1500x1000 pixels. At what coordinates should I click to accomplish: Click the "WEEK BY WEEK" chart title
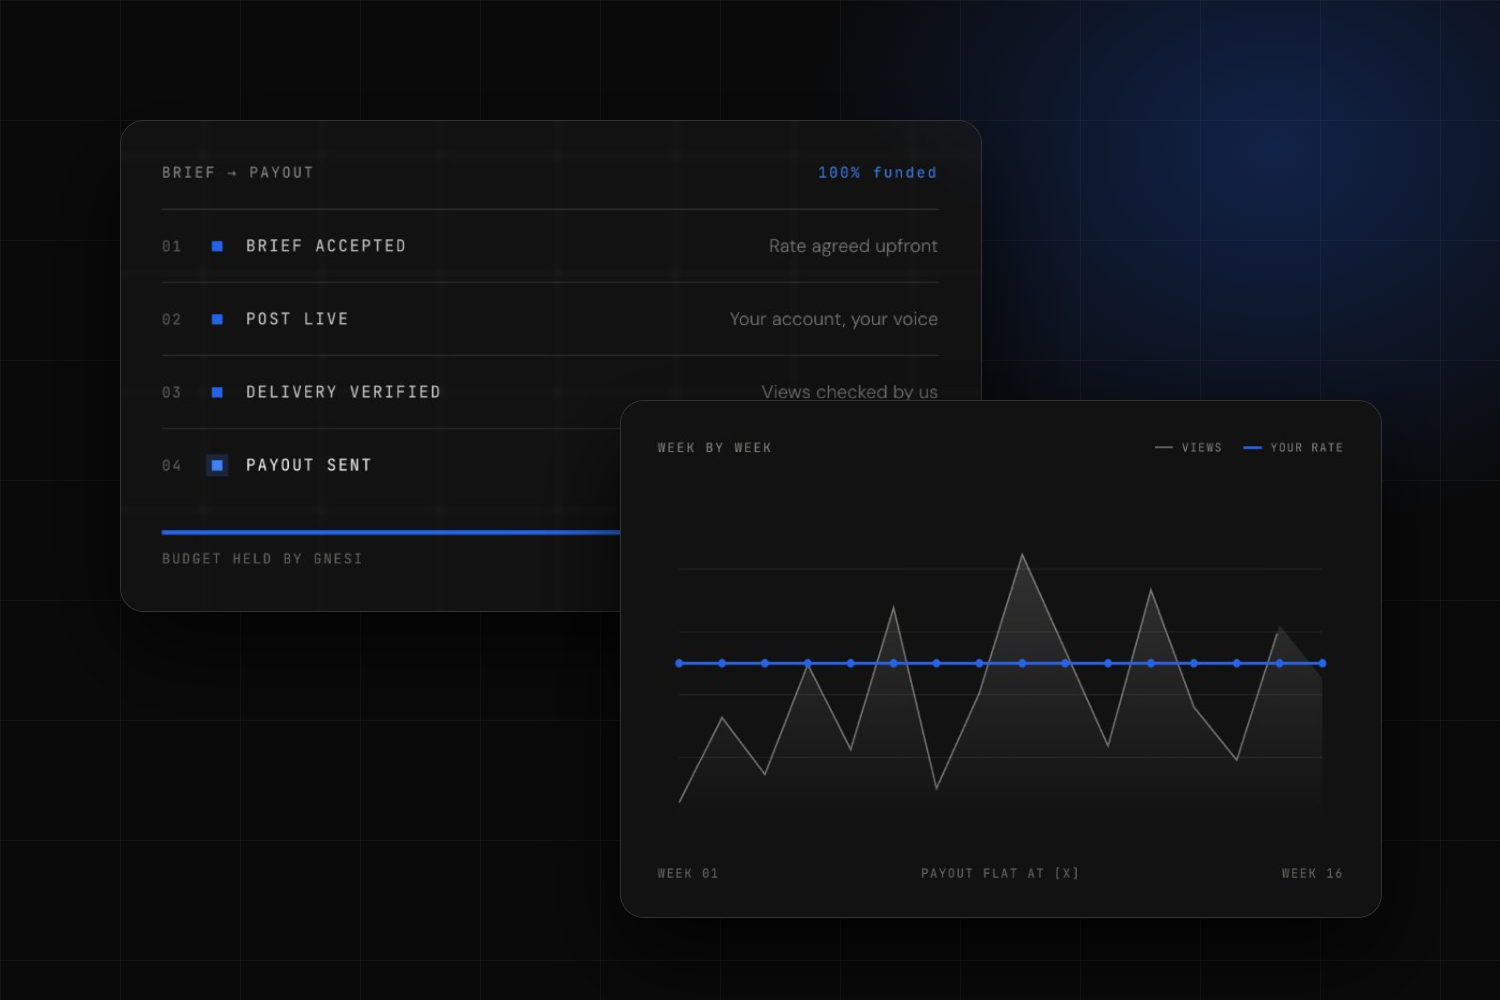(715, 448)
